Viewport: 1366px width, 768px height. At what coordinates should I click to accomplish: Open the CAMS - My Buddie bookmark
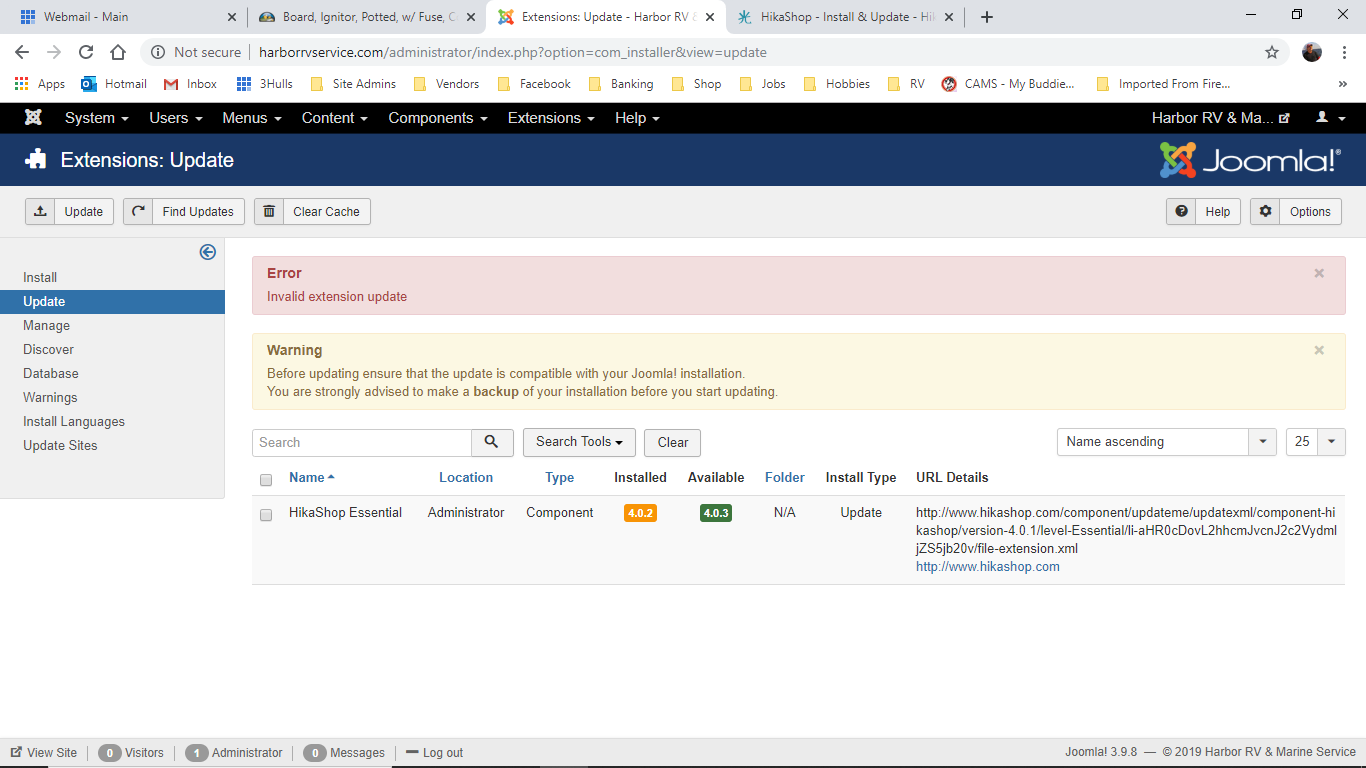coord(1009,84)
